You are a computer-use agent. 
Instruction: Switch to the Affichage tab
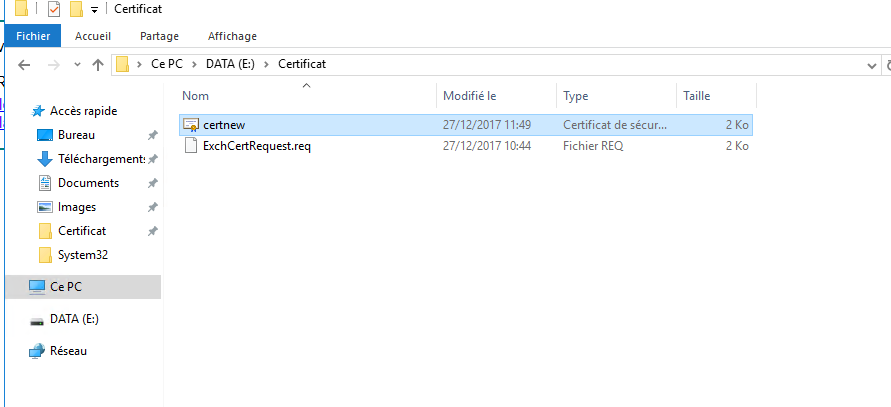(232, 36)
